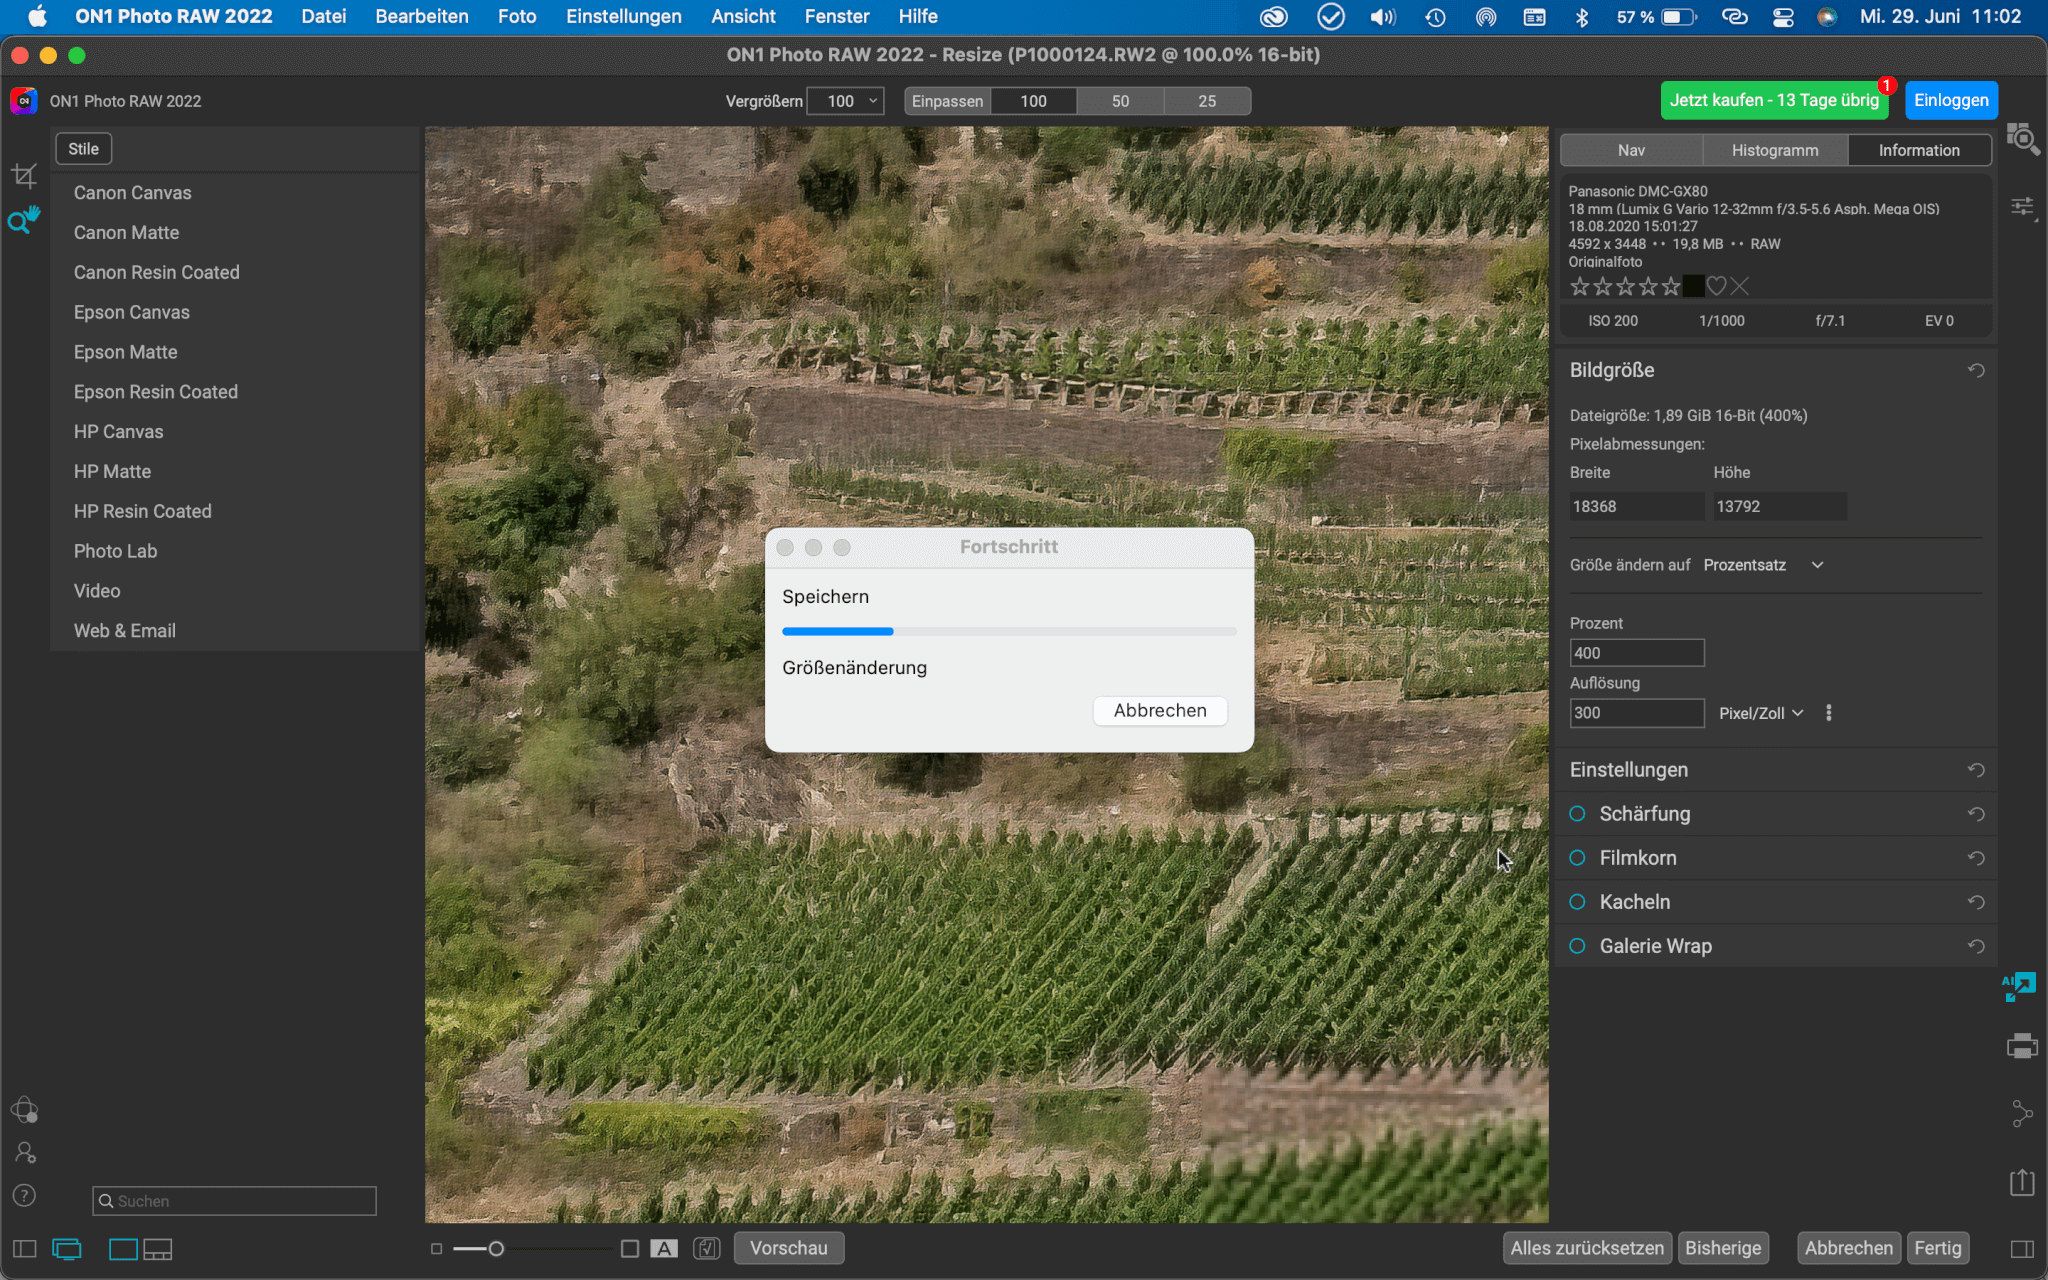Image resolution: width=2048 pixels, height=1280 pixels.
Task: Click the Breite width field 18368
Action: [1636, 506]
